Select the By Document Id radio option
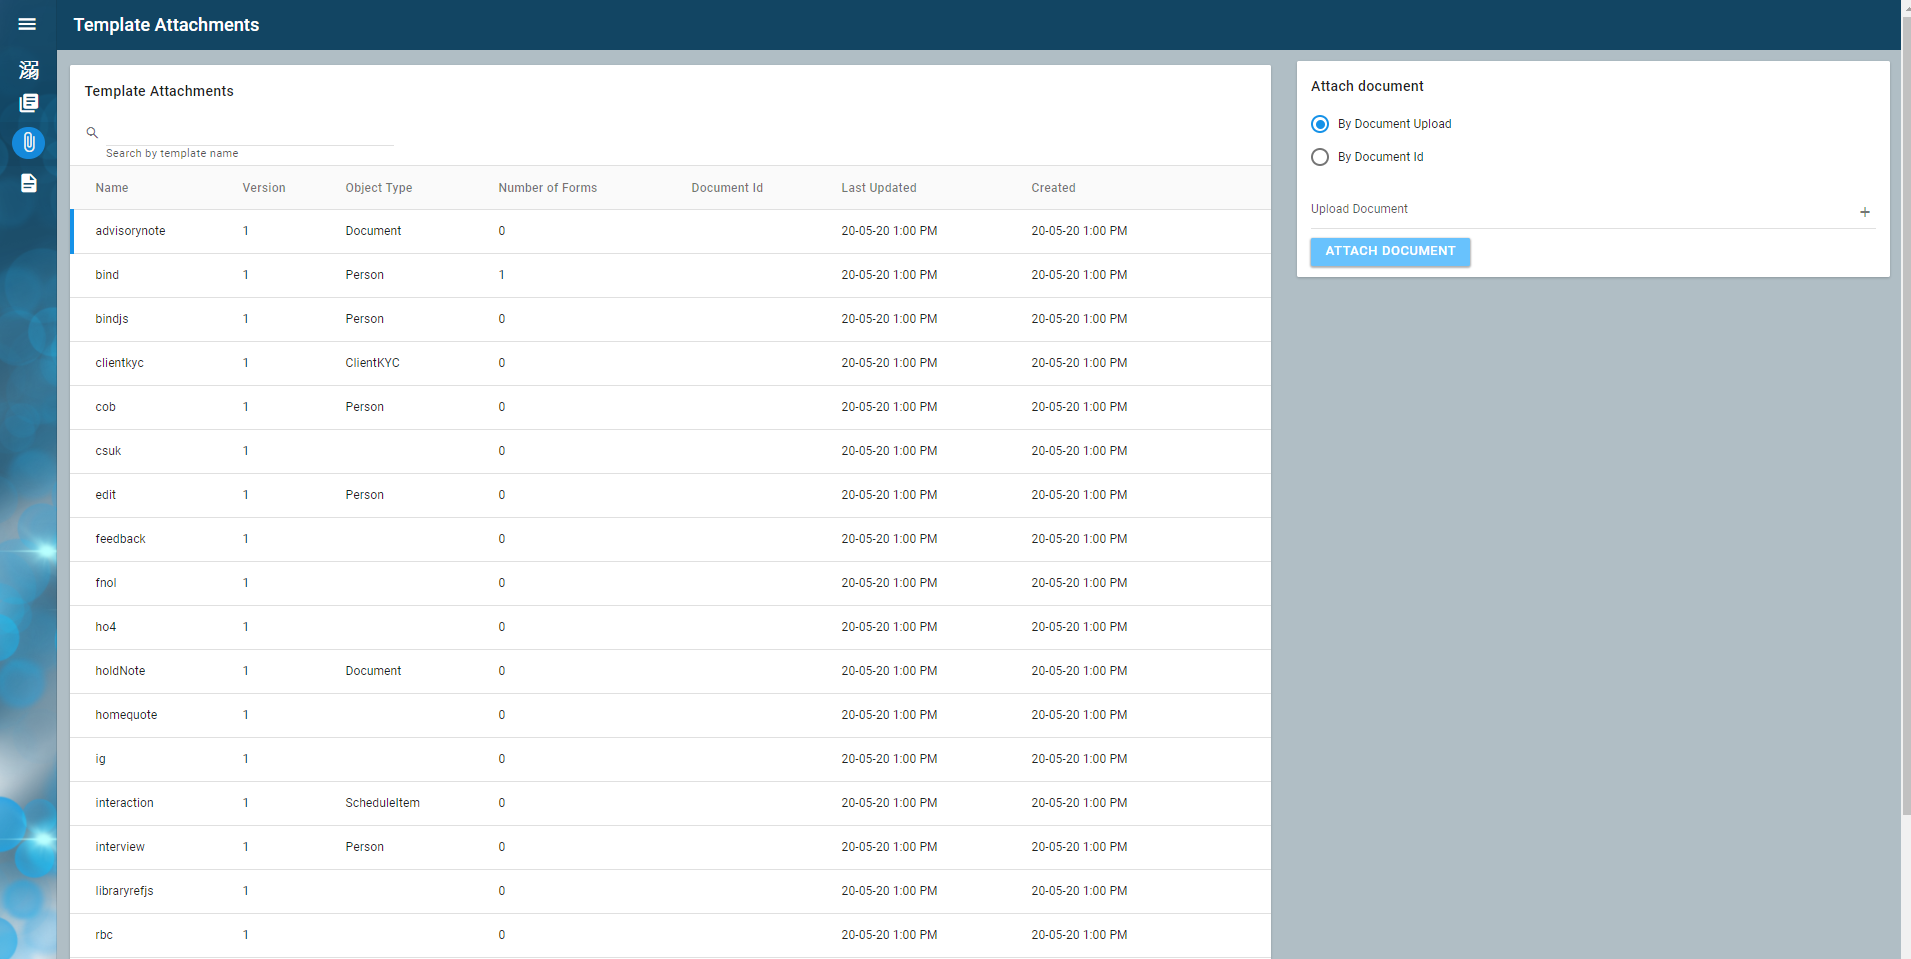This screenshot has width=1911, height=959. click(x=1320, y=157)
